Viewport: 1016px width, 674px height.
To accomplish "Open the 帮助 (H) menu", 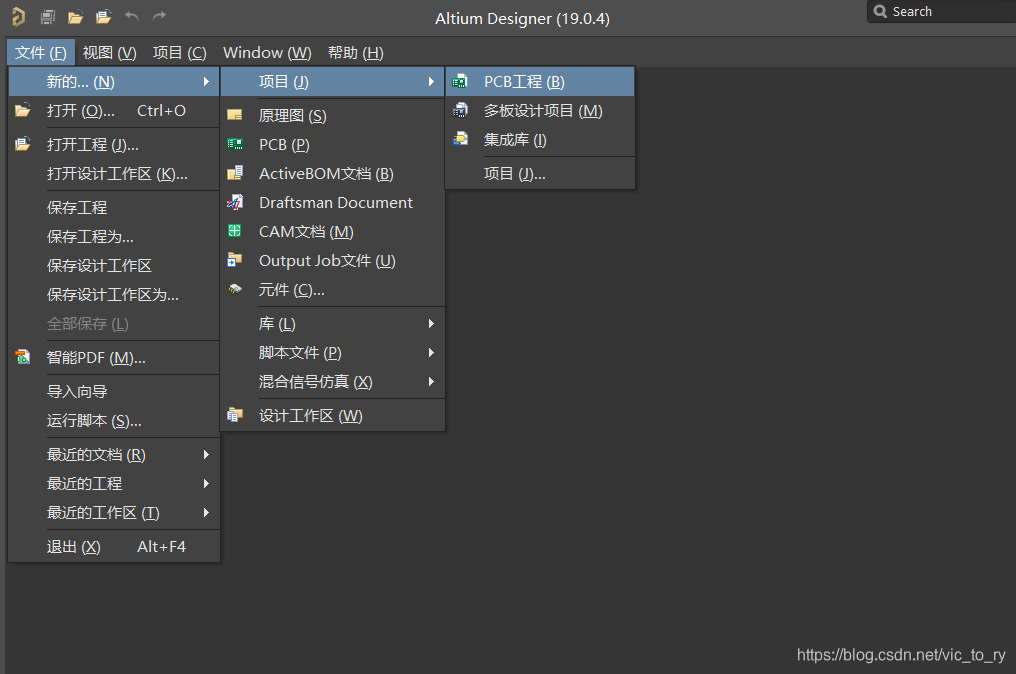I will point(356,52).
